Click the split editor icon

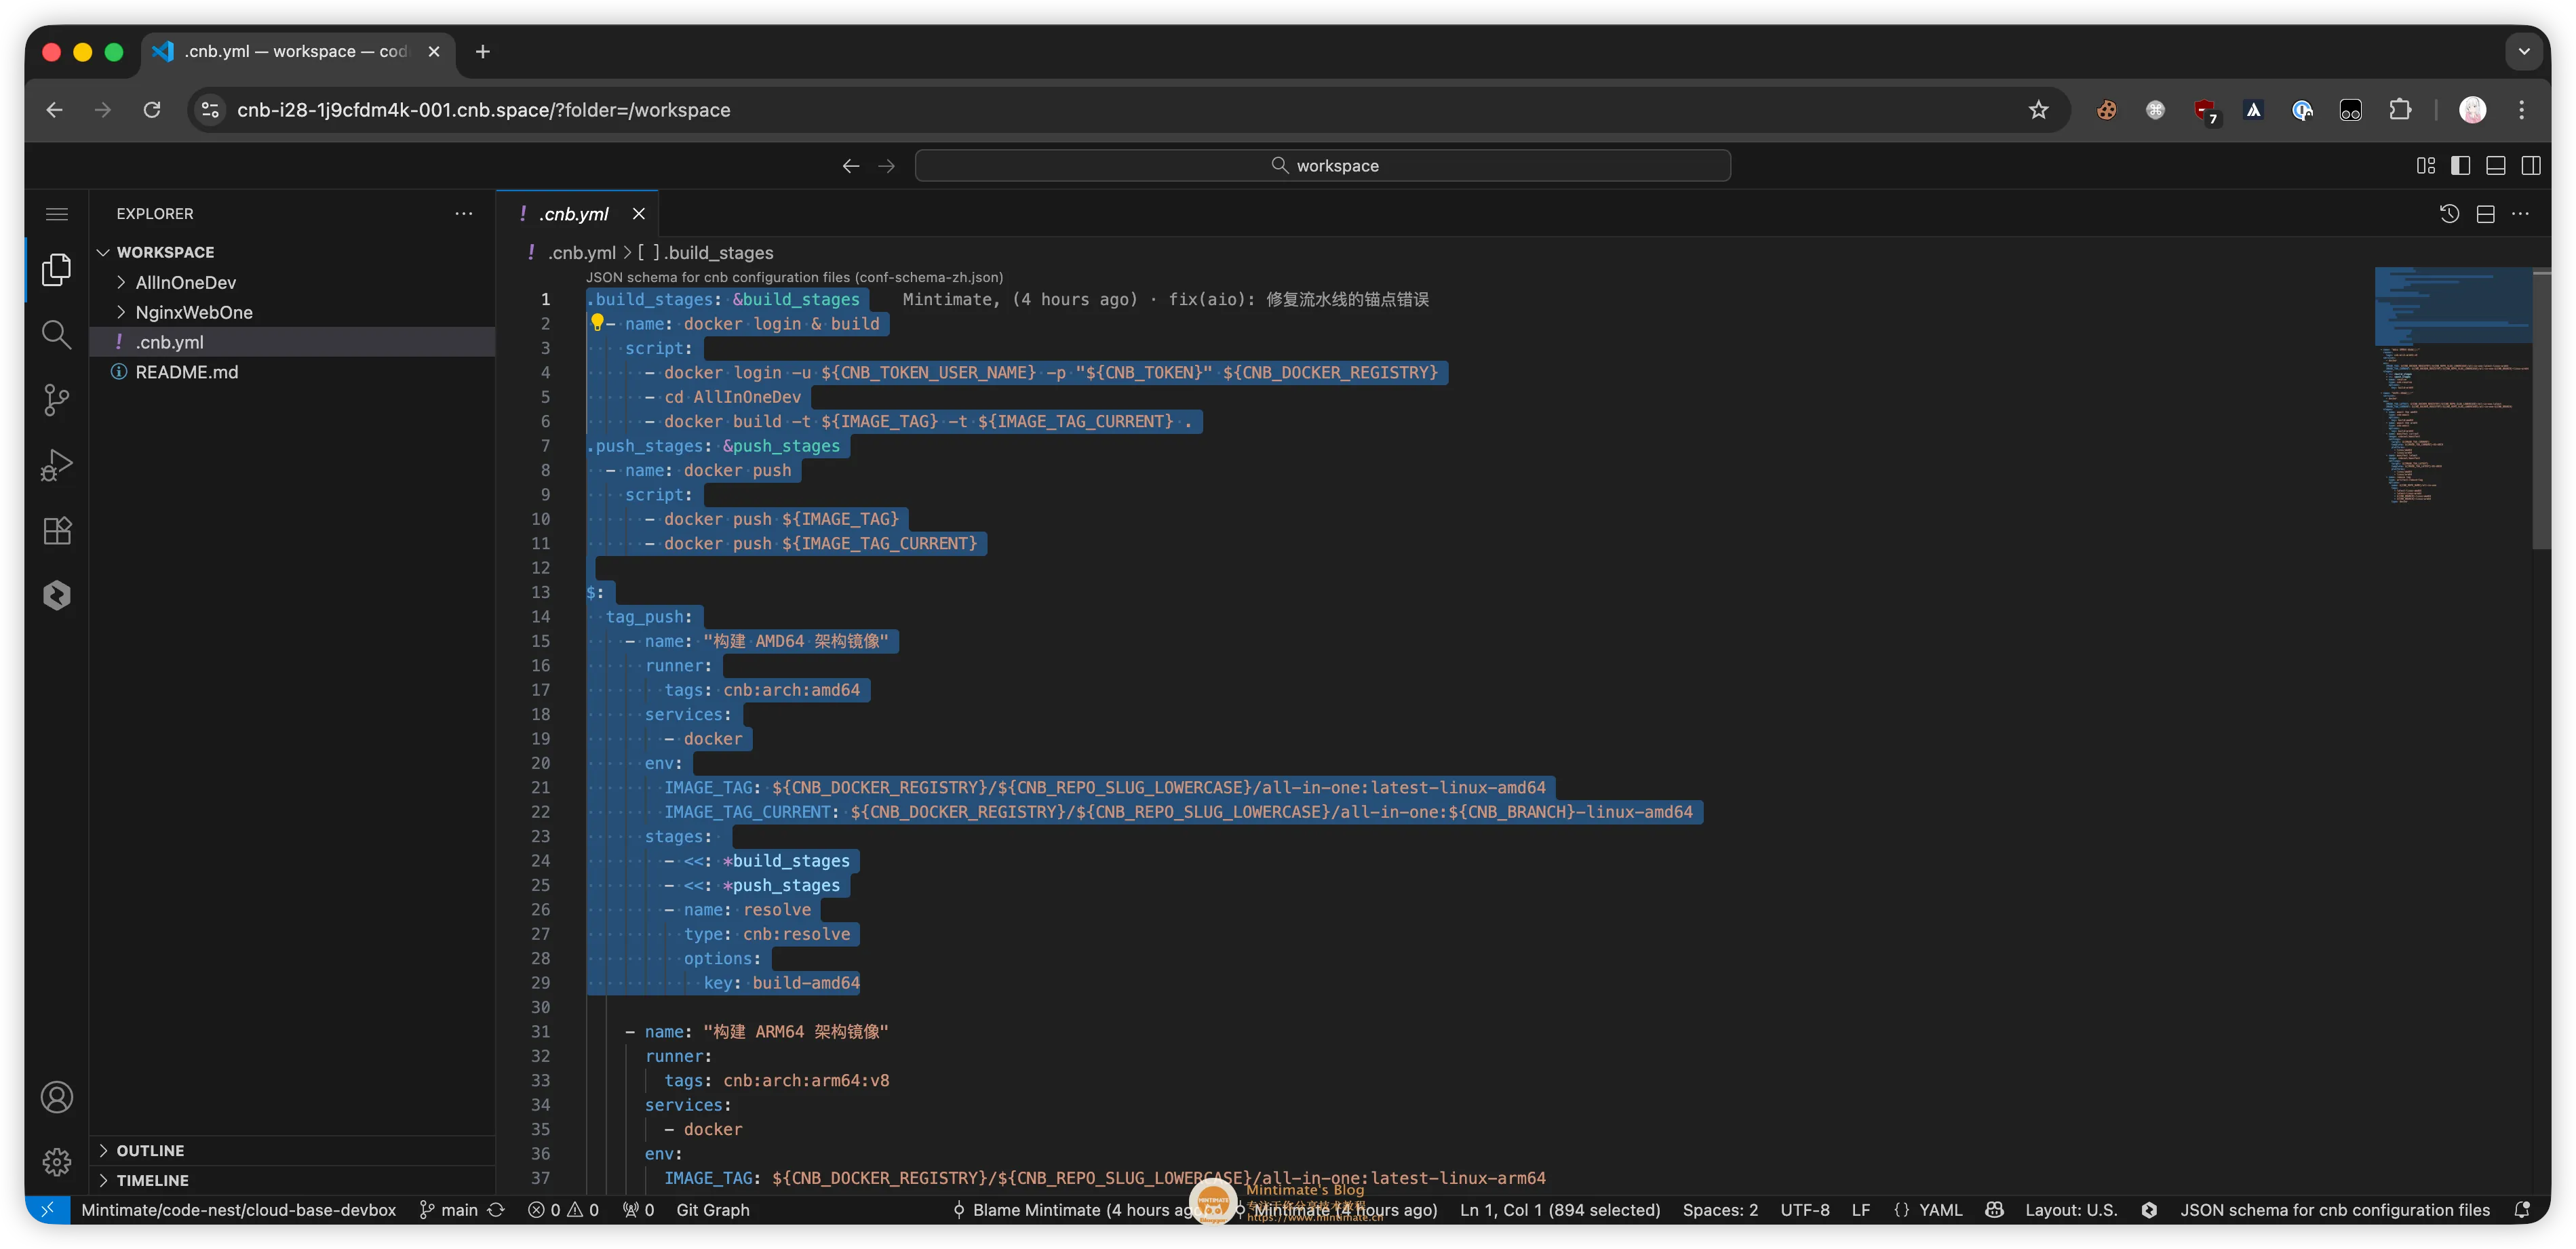point(2485,214)
